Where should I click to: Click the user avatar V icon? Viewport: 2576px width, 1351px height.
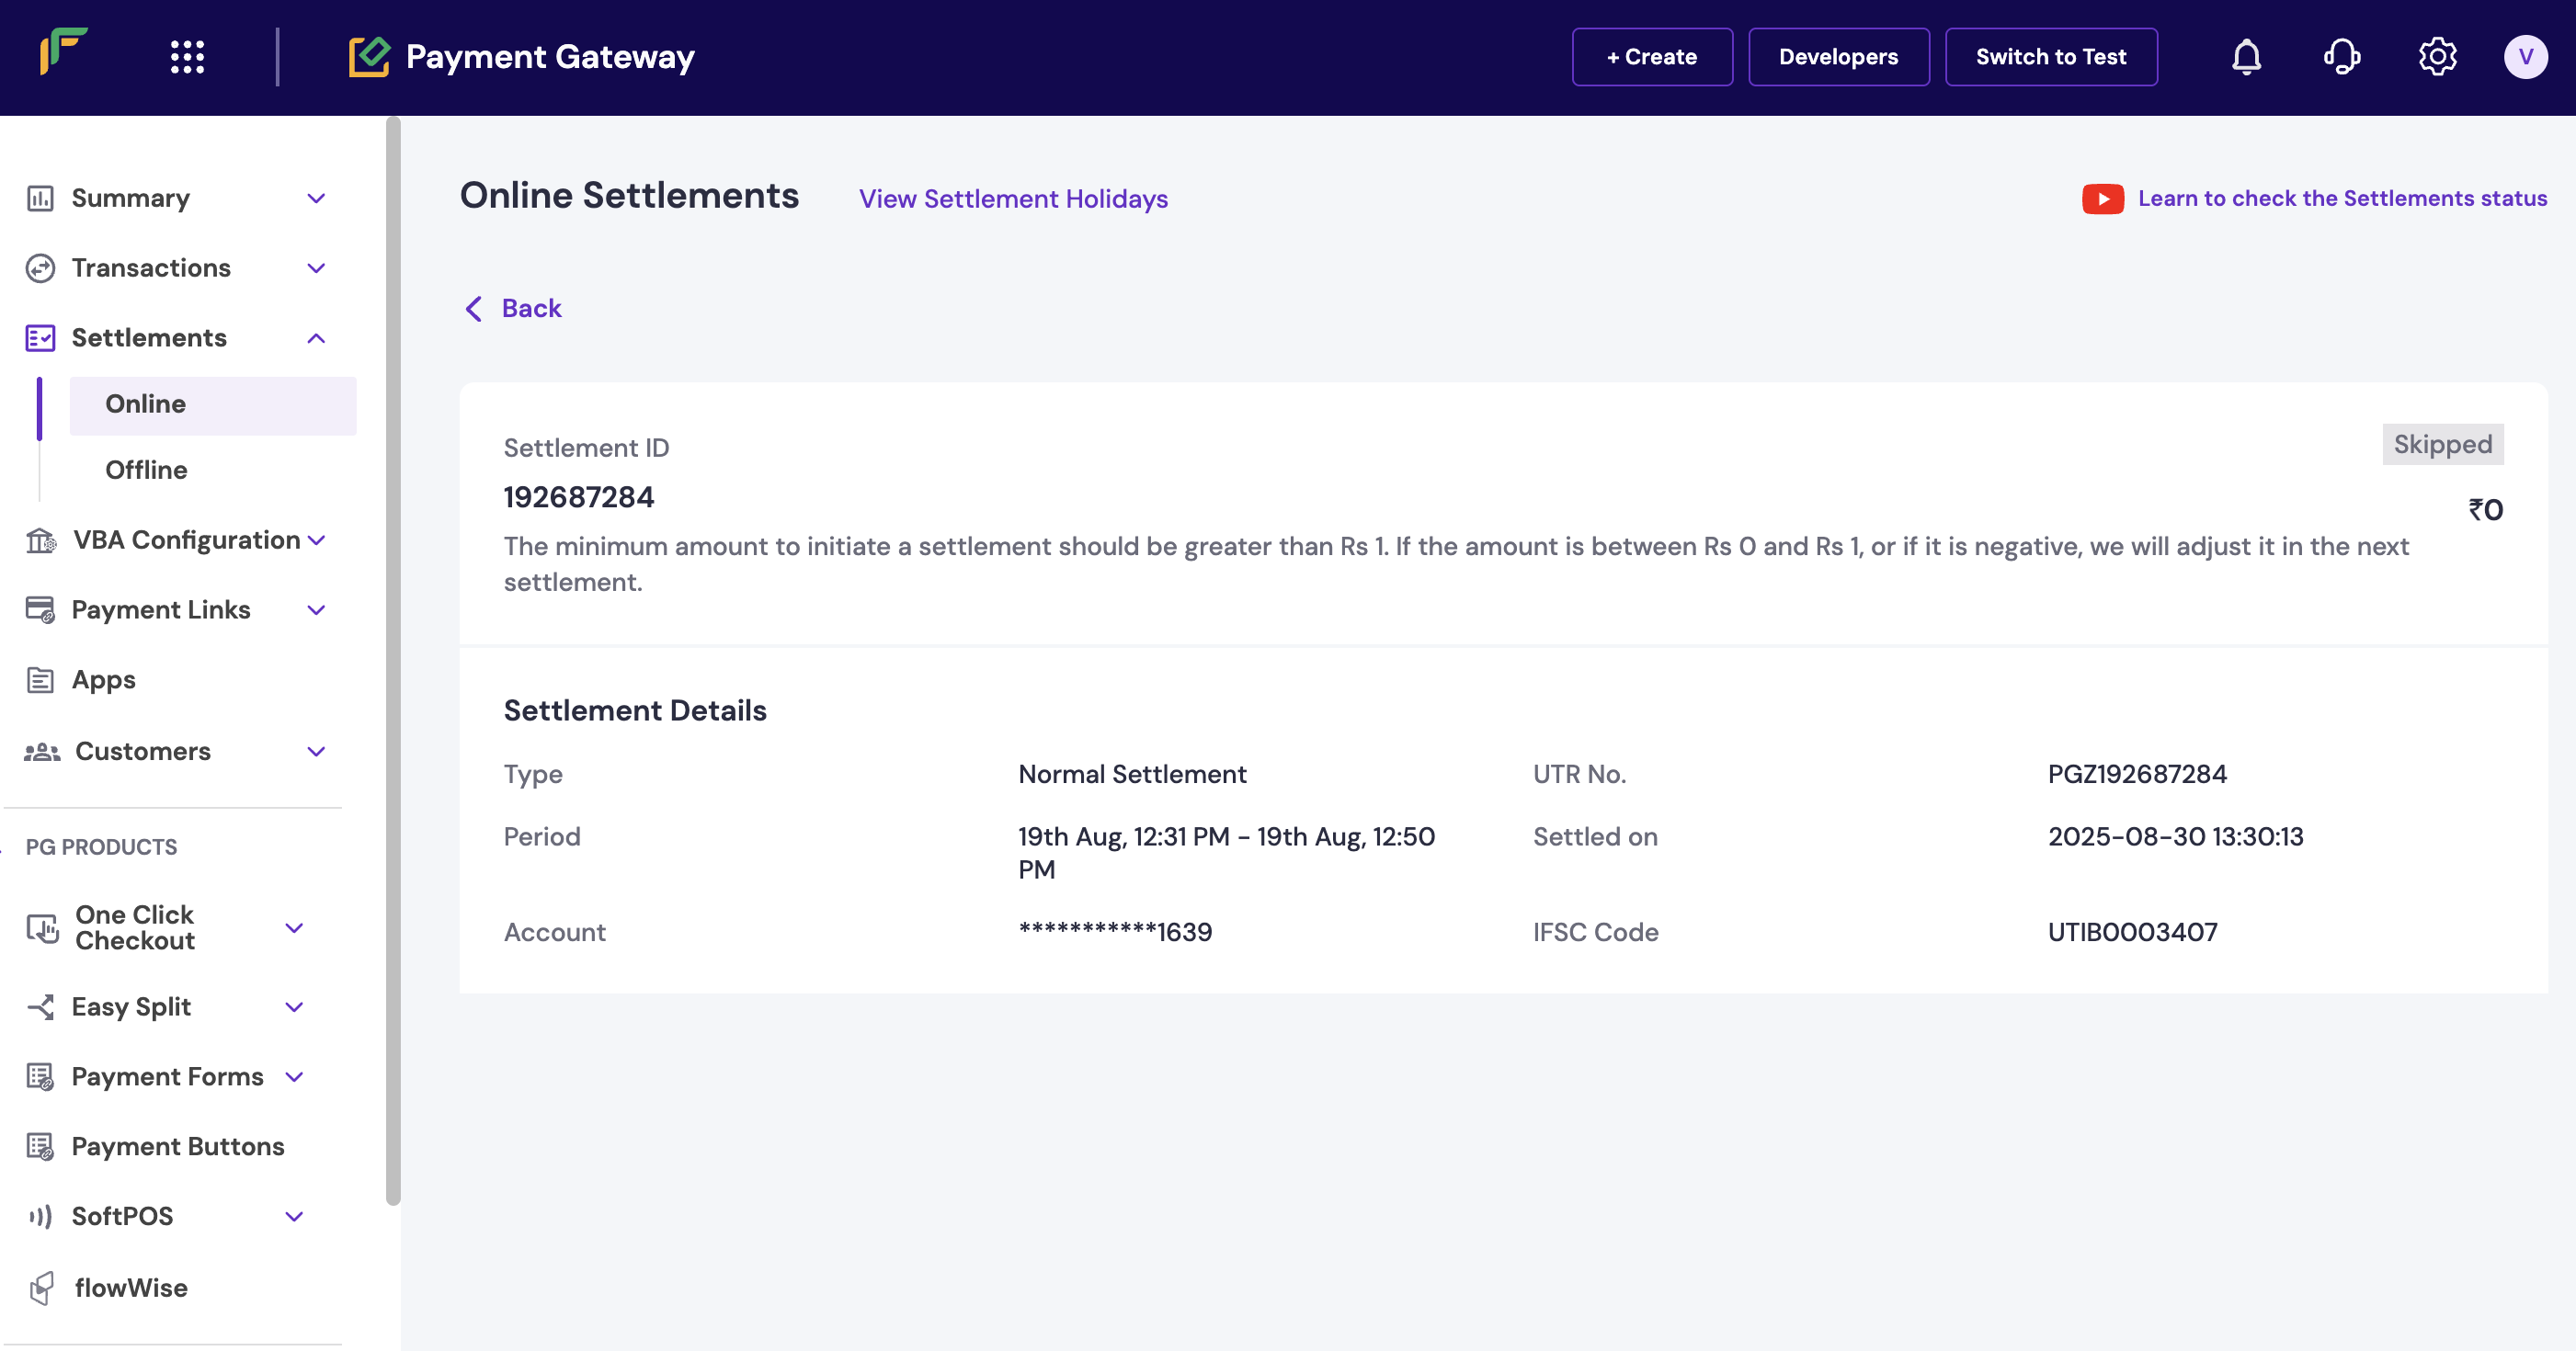tap(2525, 57)
